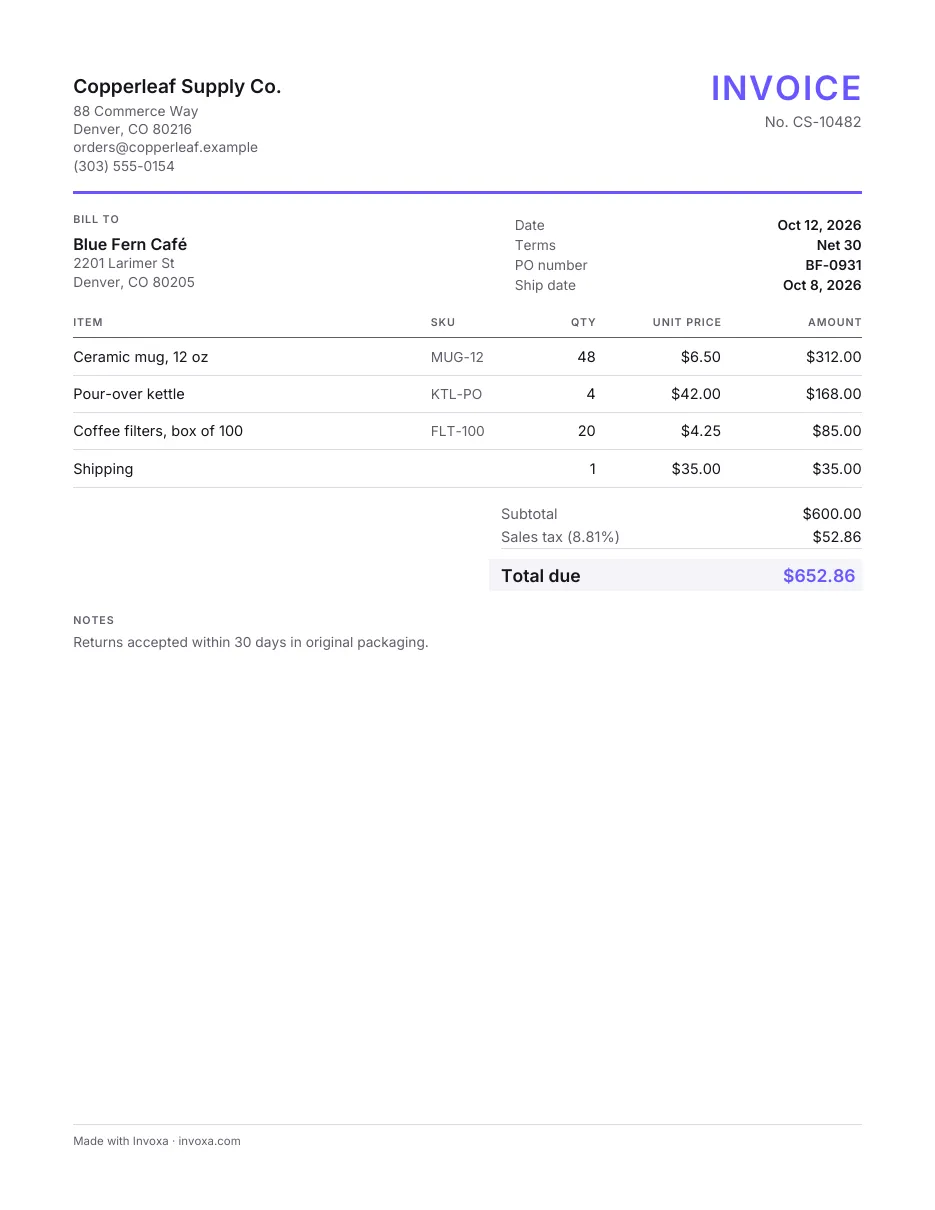Select the KTL-PO SKU cell
Image resolution: width=935 pixels, height=1210 pixels.
click(456, 394)
